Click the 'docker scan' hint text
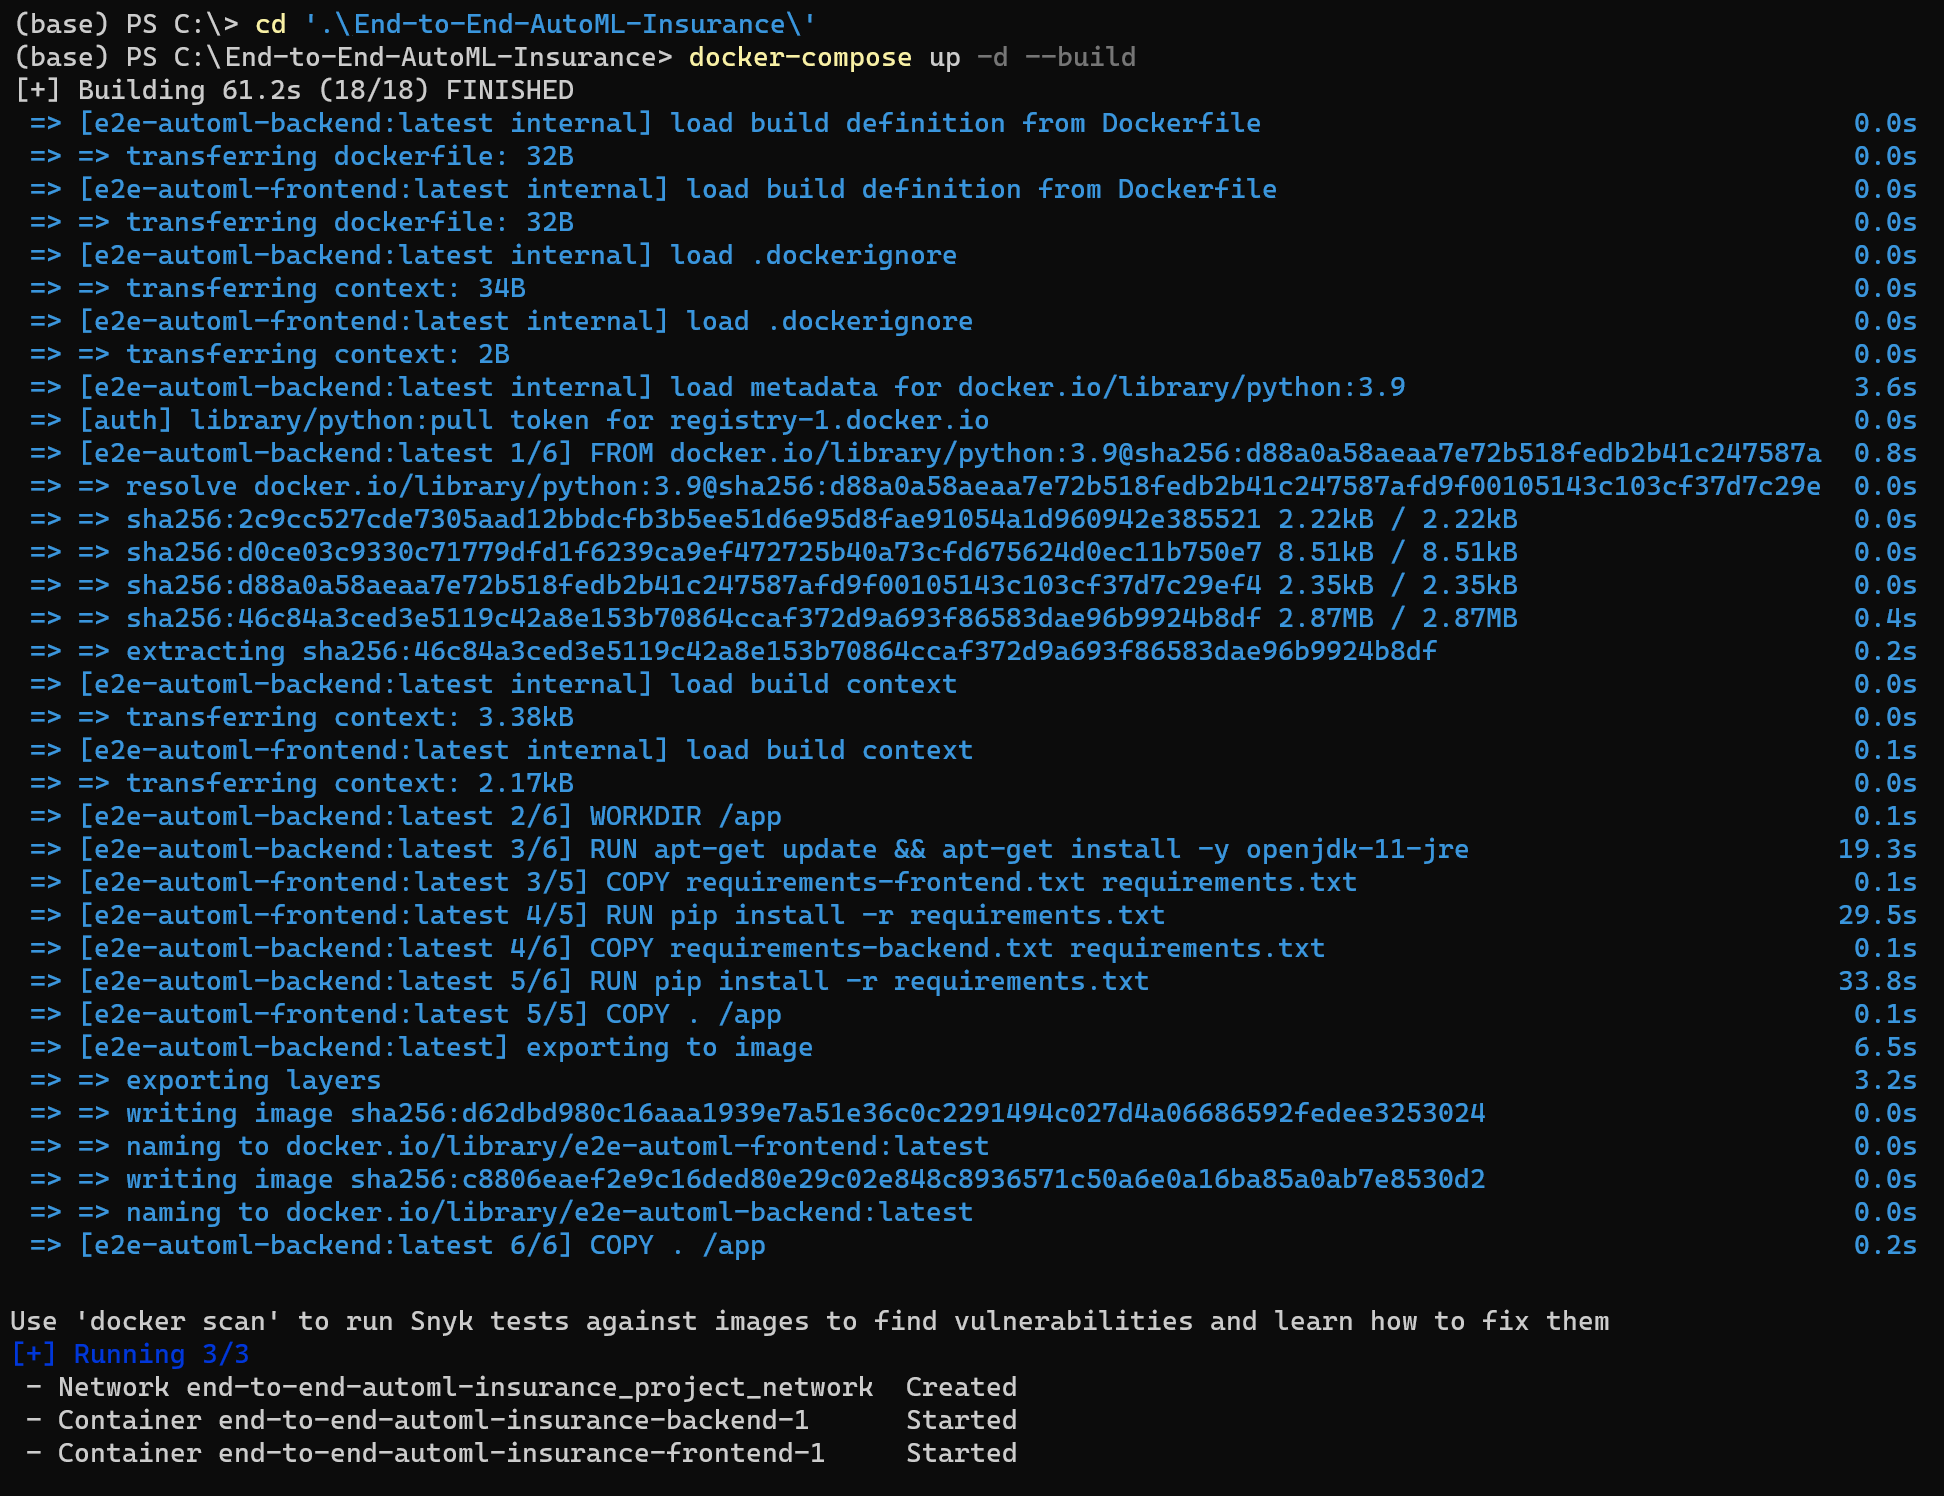 click(178, 1321)
